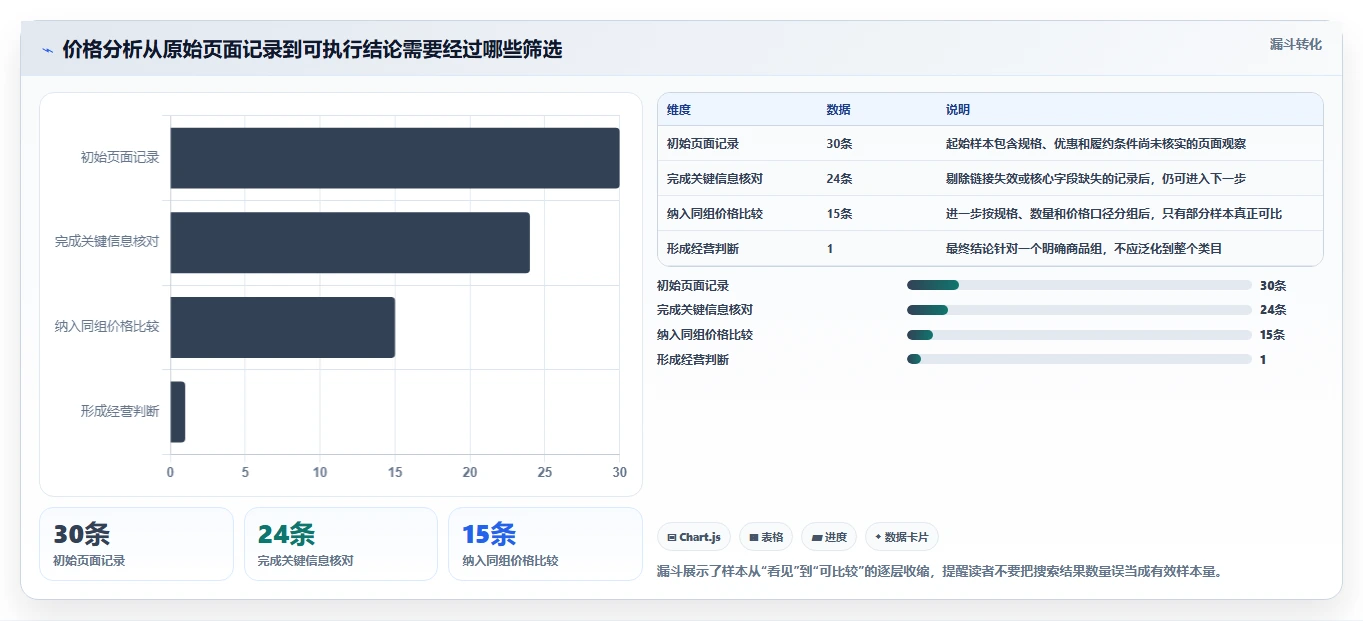1363x621 pixels.
Task: Click the small 形成经营判断 bar in the chart
Action: [177, 412]
